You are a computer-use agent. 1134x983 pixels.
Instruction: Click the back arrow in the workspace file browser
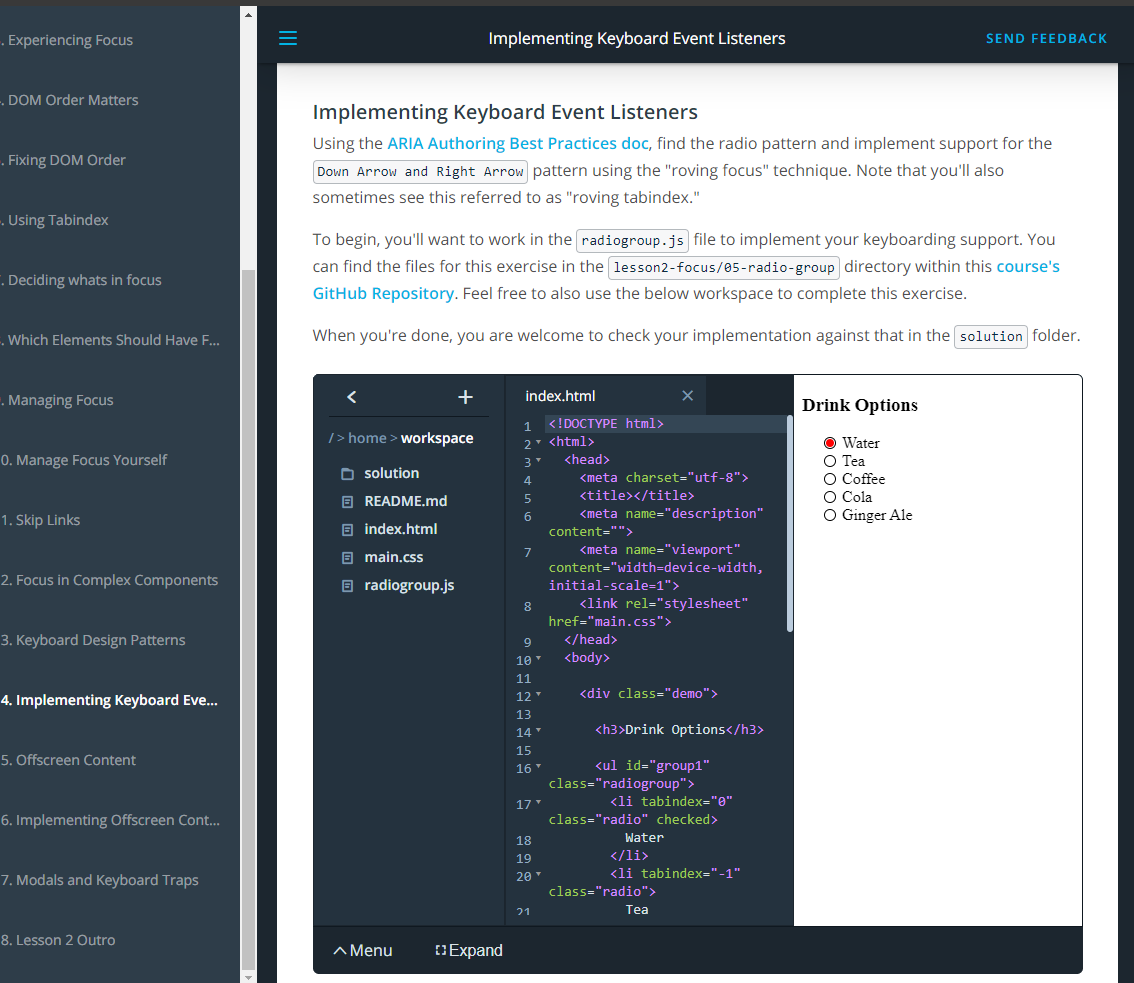[x=351, y=396]
